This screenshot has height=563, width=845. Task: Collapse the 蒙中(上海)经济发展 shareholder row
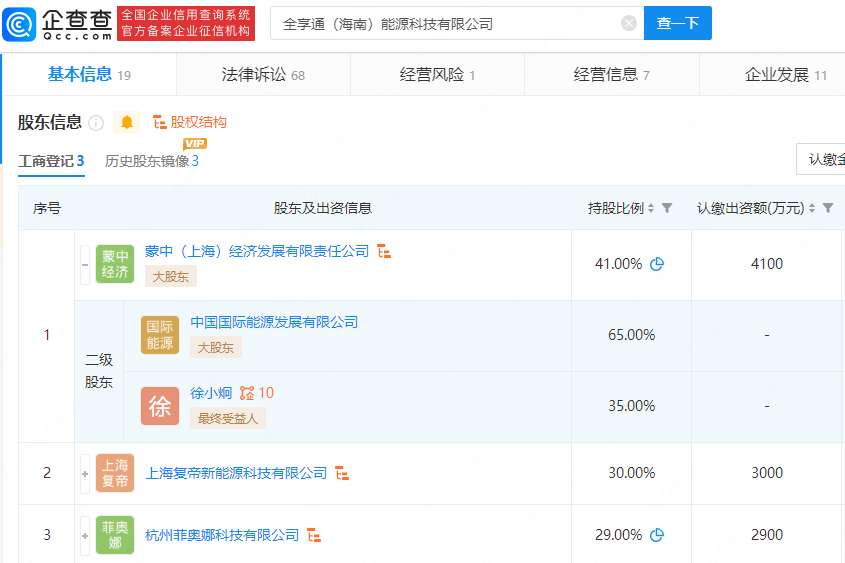click(85, 265)
